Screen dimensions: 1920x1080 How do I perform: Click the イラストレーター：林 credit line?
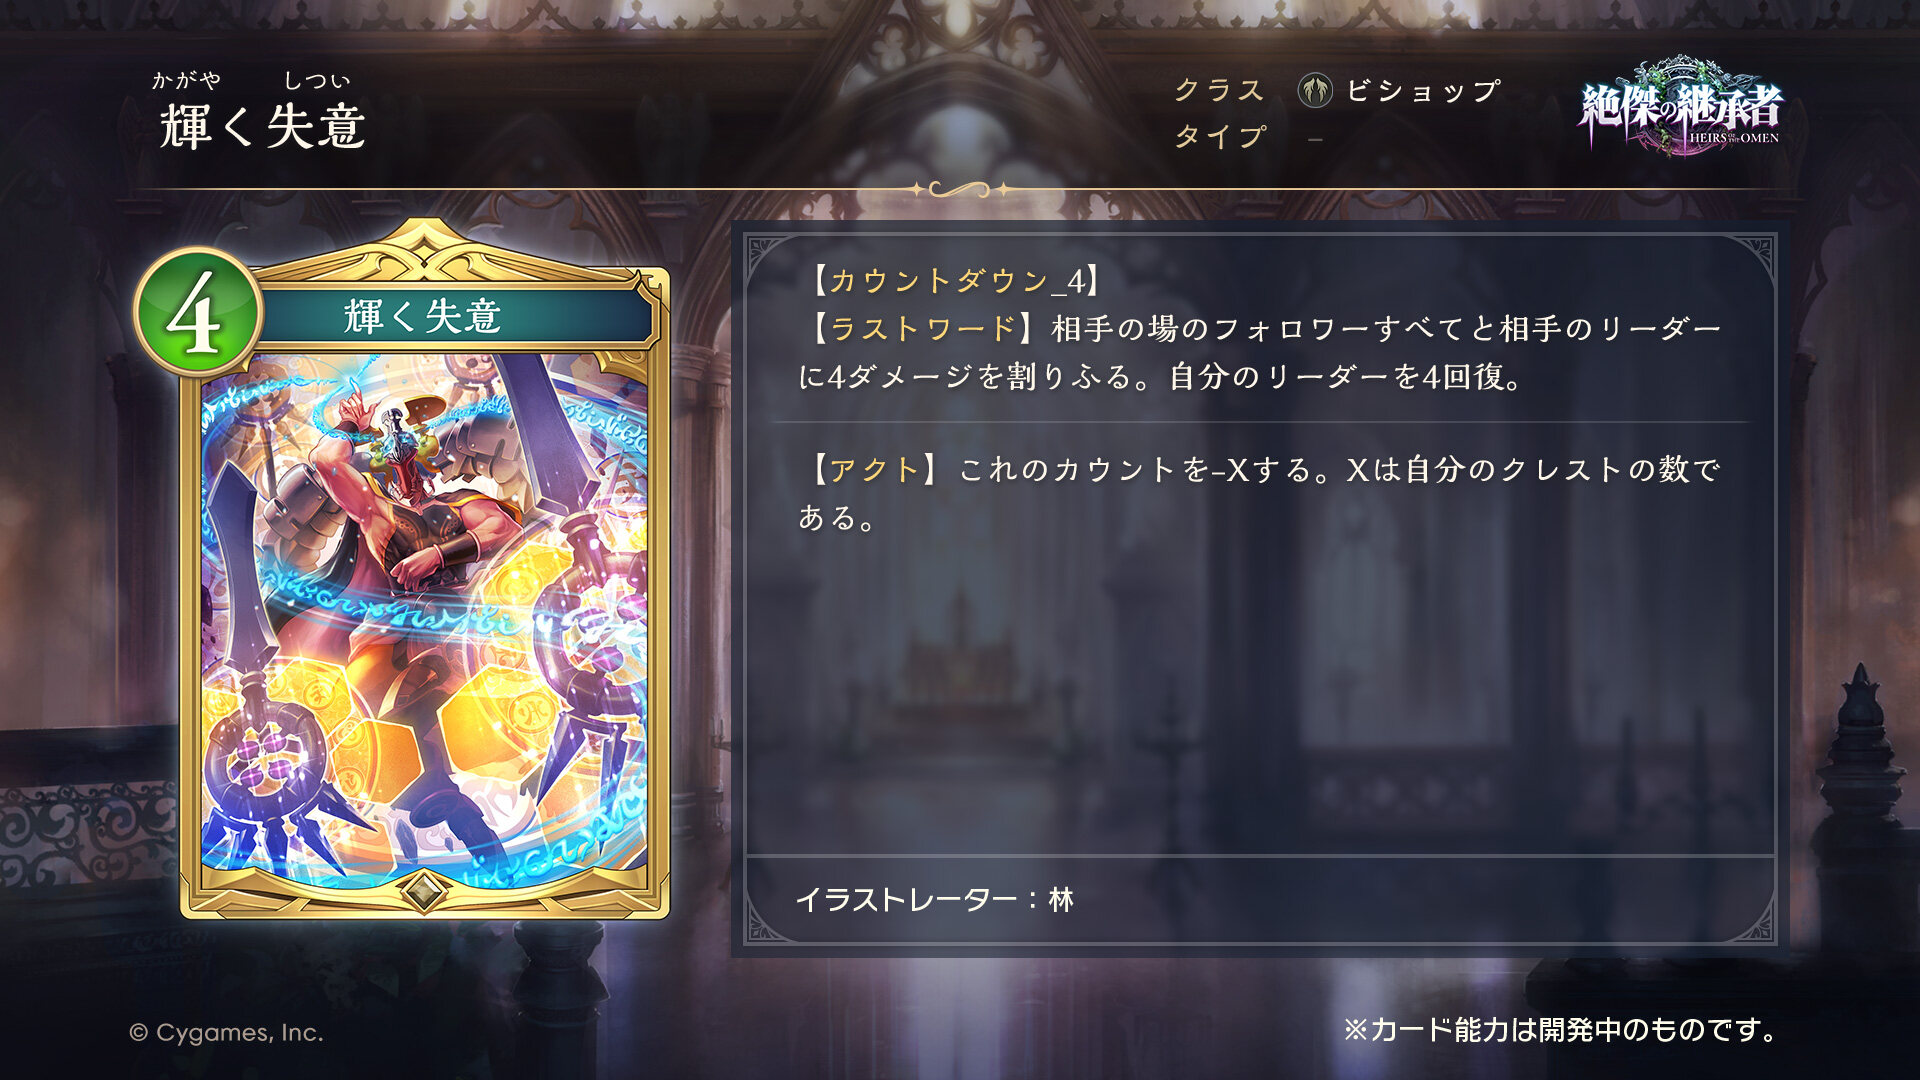(x=934, y=900)
